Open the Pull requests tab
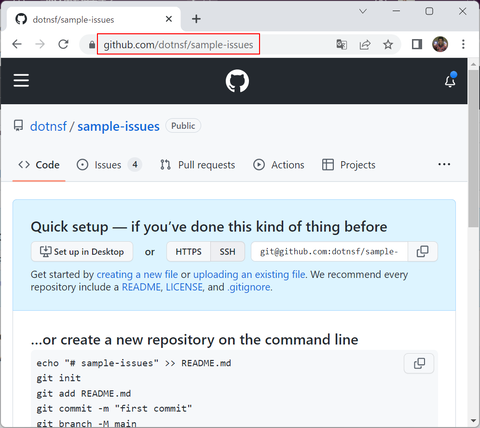480x428 pixels. pos(197,165)
